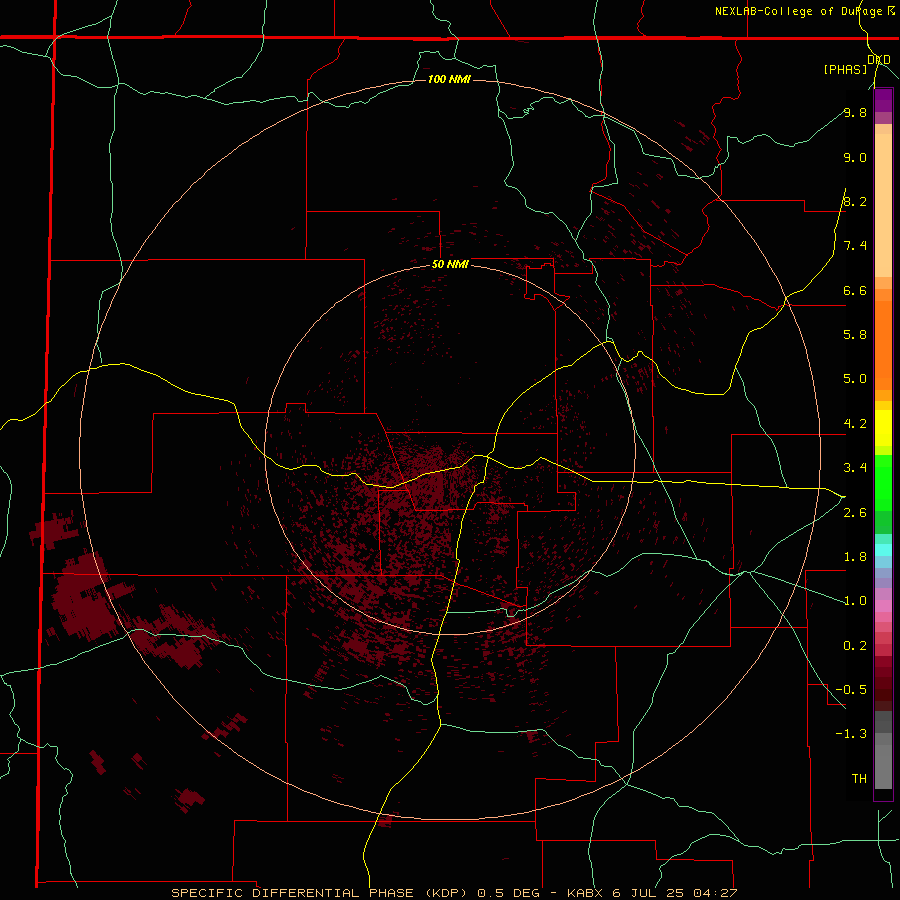Click the 4.2 scale value
This screenshot has width=900, height=900.
coord(855,424)
